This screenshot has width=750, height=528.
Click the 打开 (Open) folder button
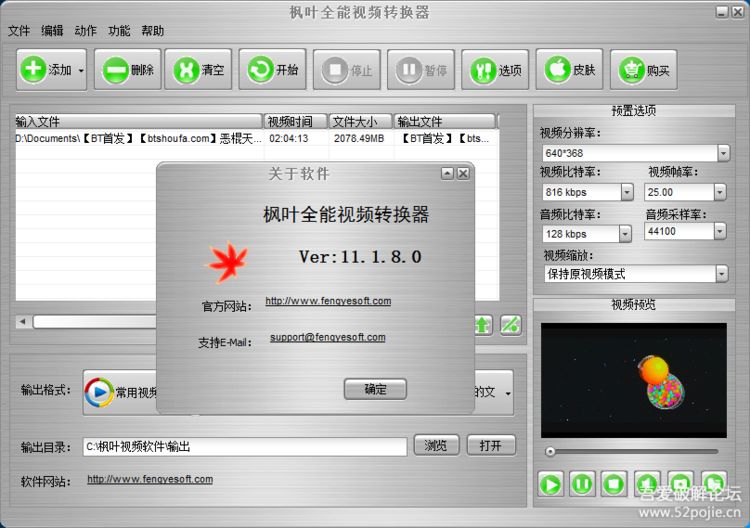click(x=491, y=445)
